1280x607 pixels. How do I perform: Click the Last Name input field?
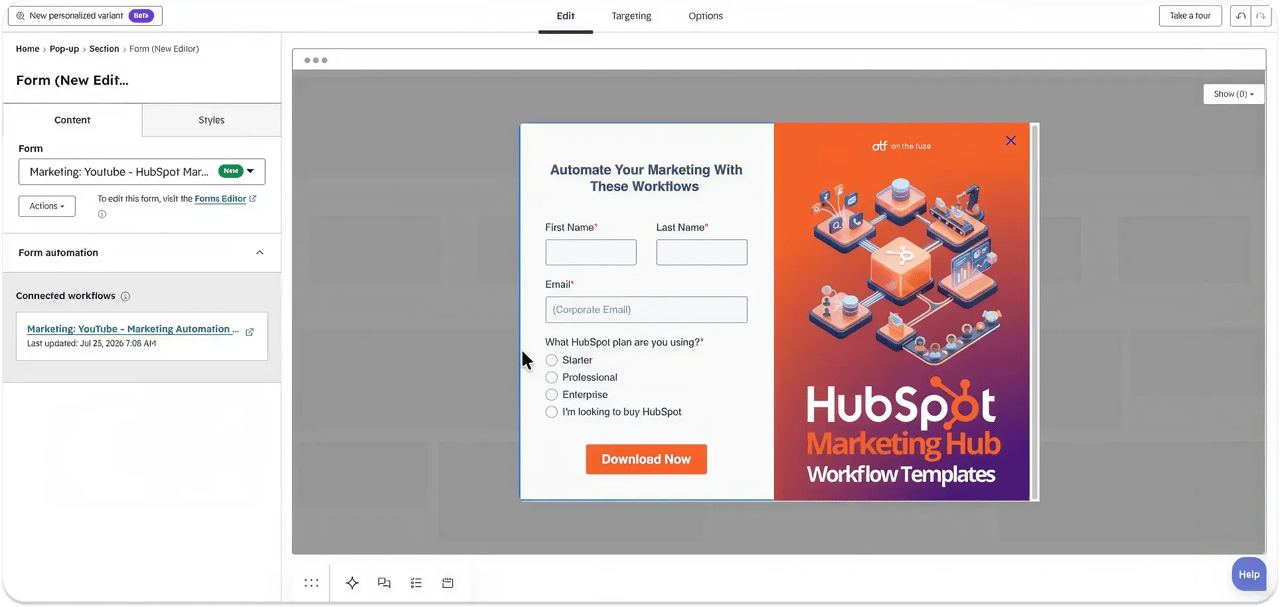point(702,252)
